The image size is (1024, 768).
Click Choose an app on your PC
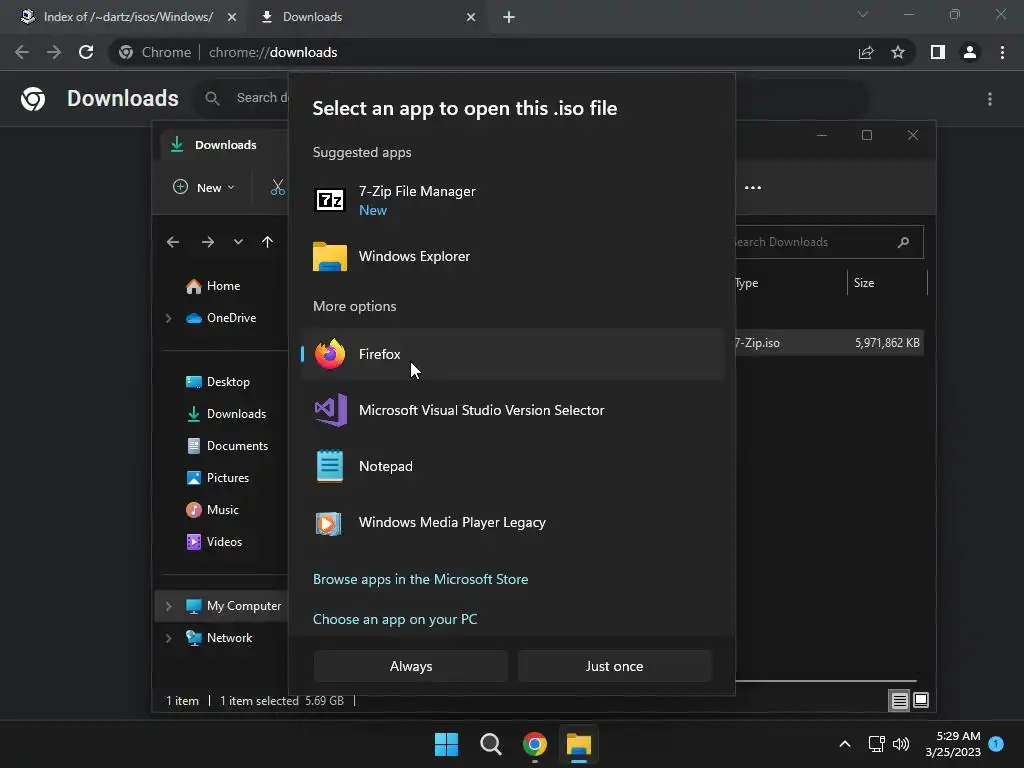[395, 619]
